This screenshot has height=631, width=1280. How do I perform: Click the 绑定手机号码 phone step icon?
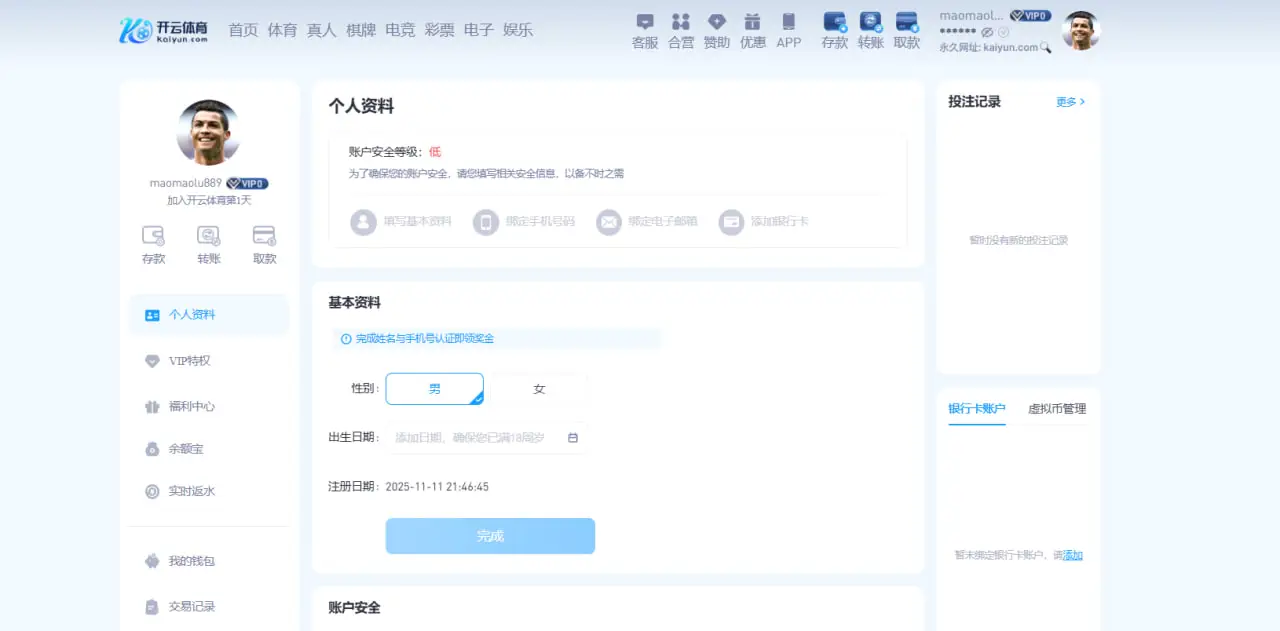point(486,221)
